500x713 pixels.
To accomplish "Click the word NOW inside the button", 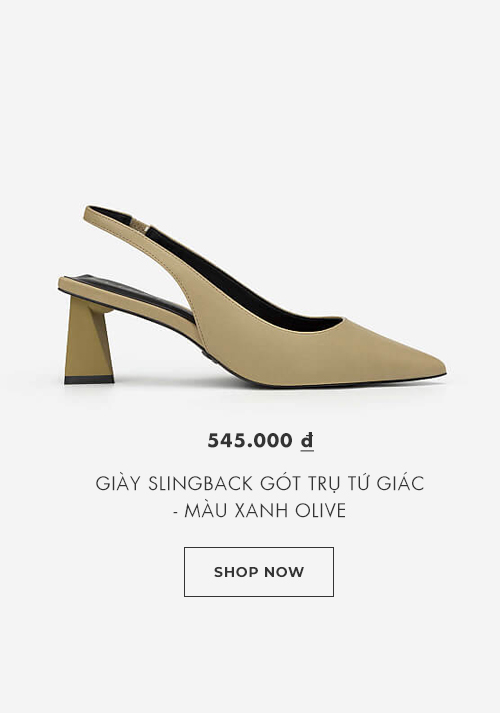I will tap(283, 572).
